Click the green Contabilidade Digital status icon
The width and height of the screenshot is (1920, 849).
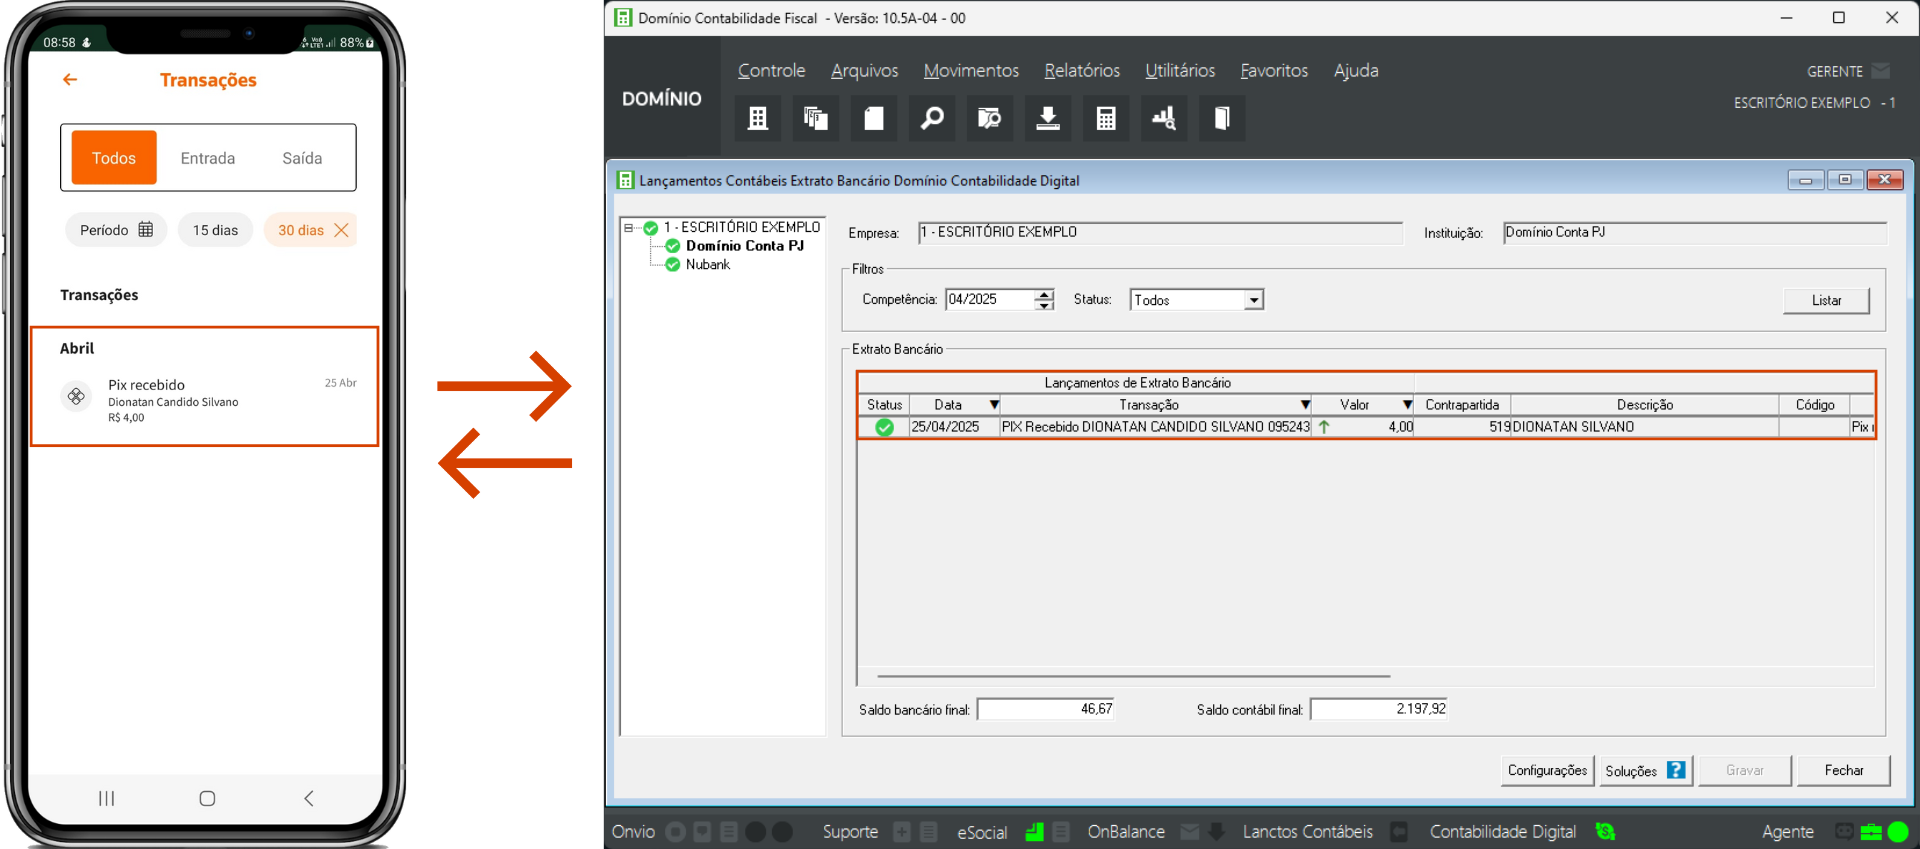(1605, 832)
